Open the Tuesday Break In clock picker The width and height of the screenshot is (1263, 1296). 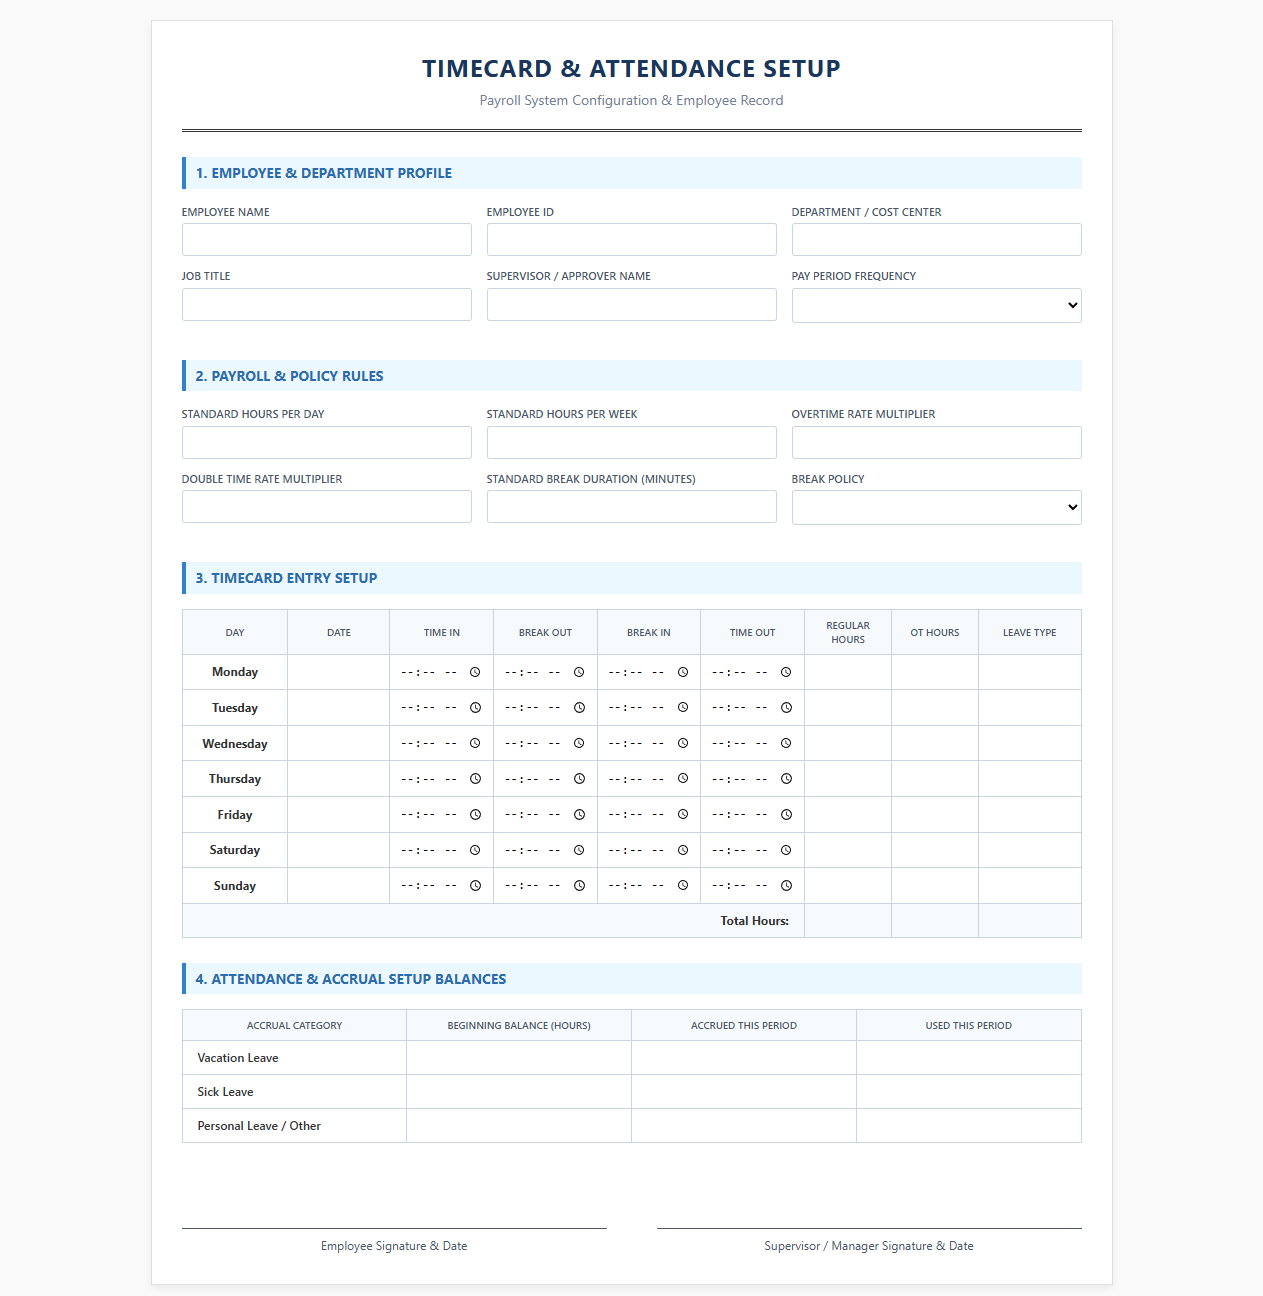pyautogui.click(x=683, y=708)
